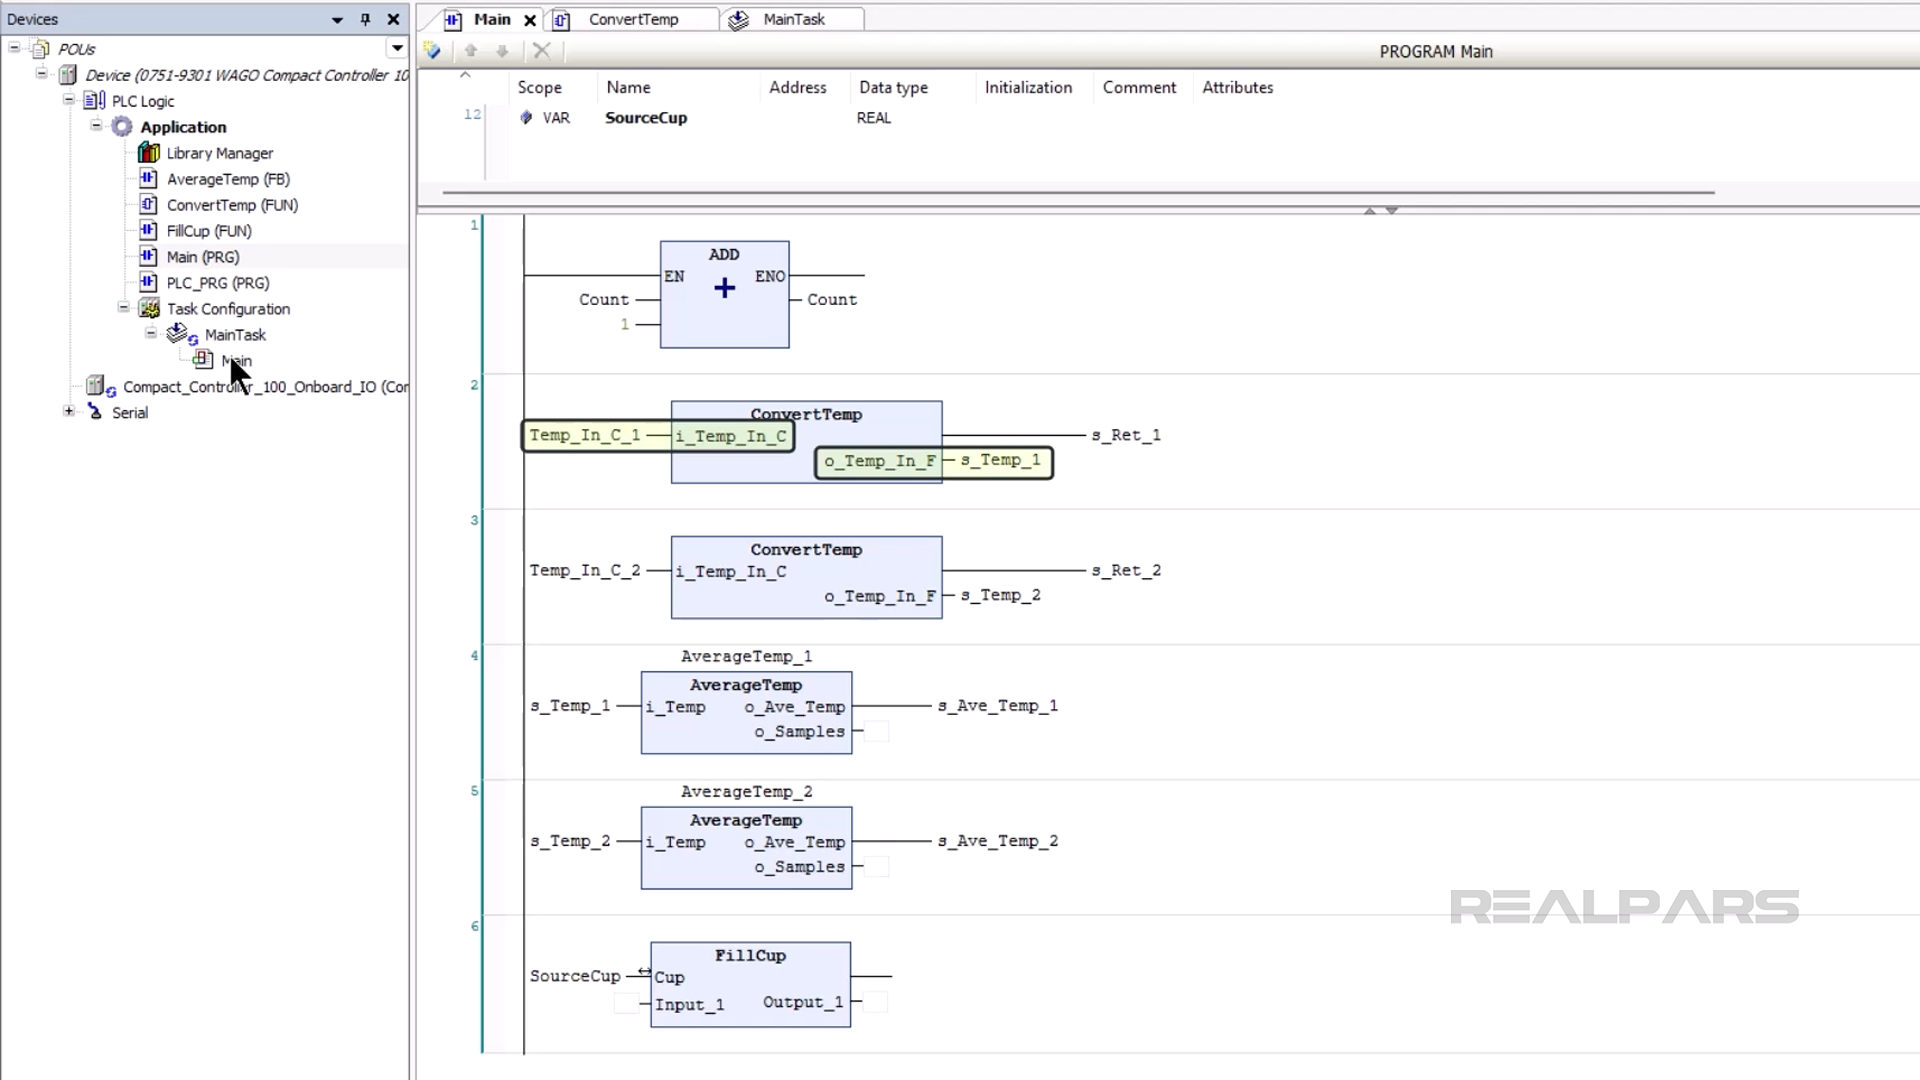Switch to the Main tab
This screenshot has width=1920, height=1080.
pos(492,19)
